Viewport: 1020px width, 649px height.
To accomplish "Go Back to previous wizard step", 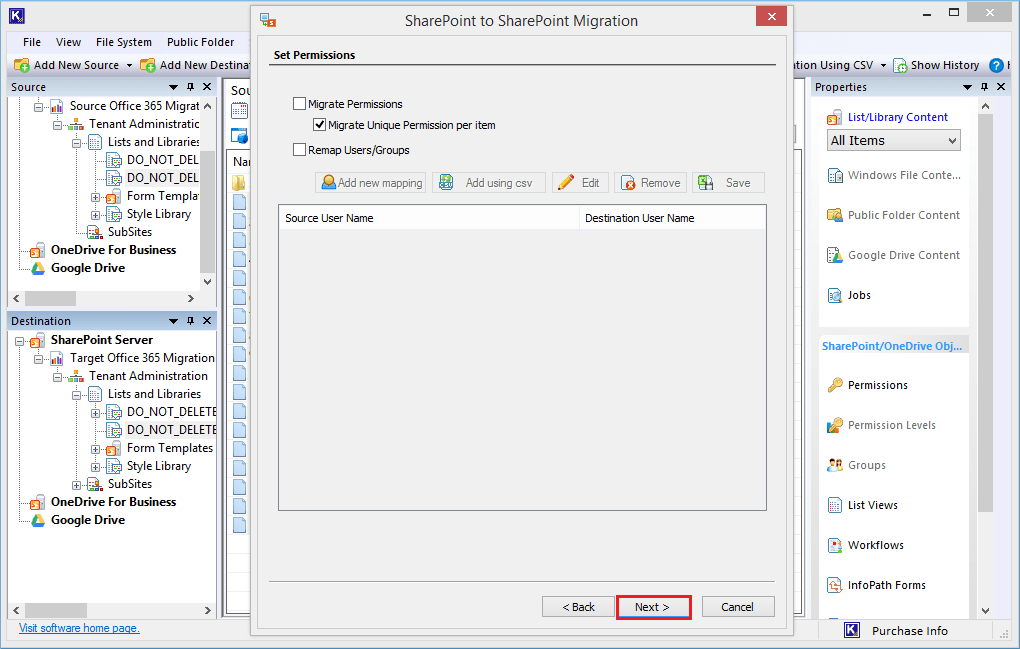I will click(578, 607).
